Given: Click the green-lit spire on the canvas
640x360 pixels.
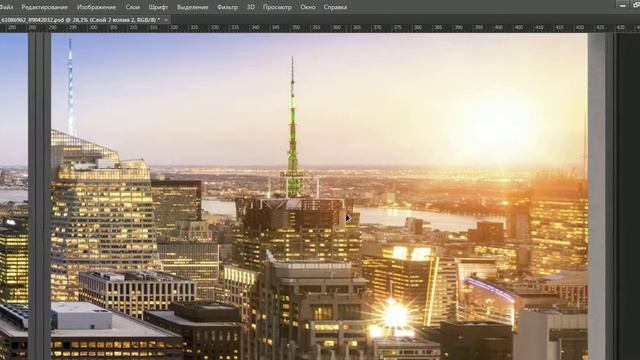Looking at the screenshot, I should coord(293,127).
